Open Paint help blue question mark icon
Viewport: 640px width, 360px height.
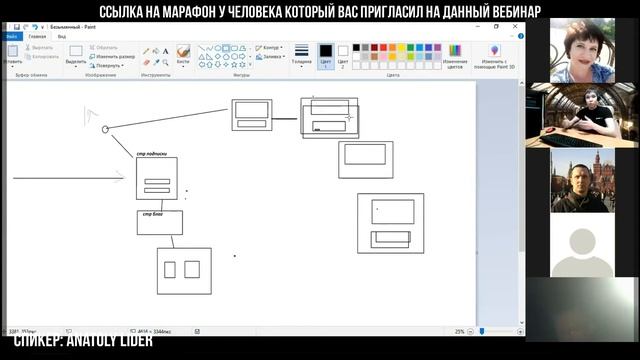click(520, 36)
